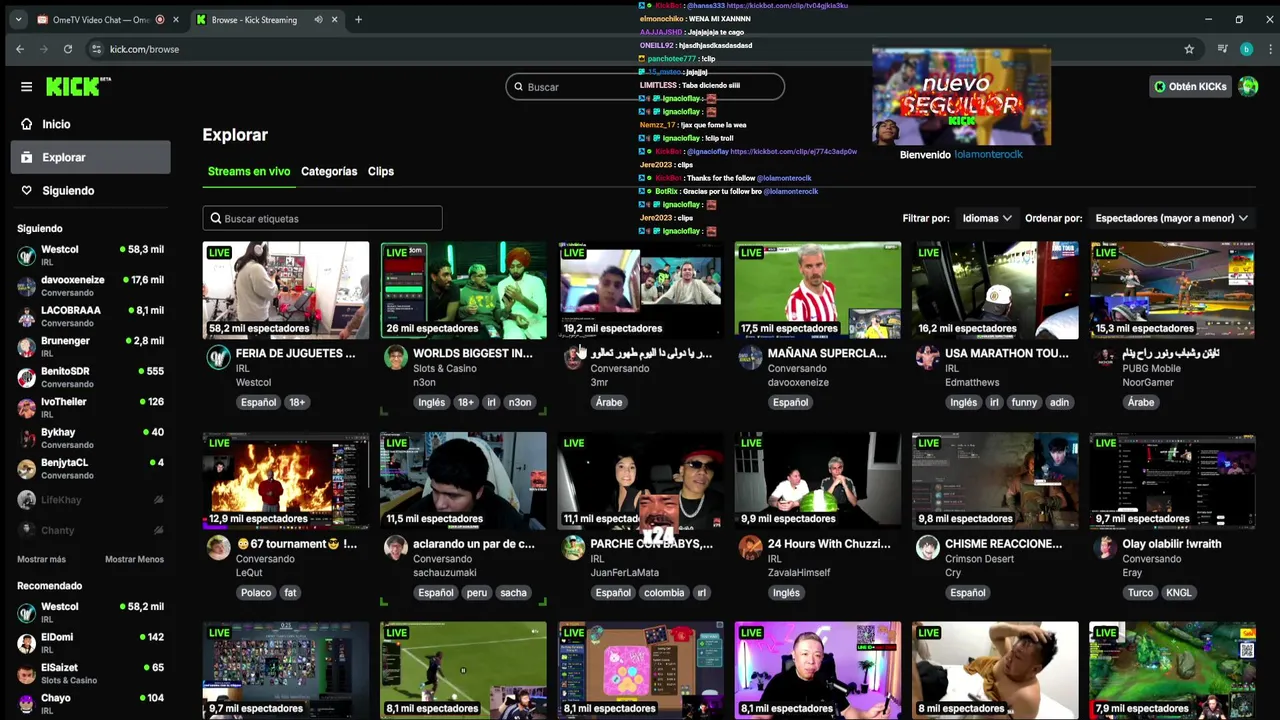This screenshot has height=720, width=1280.
Task: Open the browser tab search chevron
Action: (x=18, y=19)
